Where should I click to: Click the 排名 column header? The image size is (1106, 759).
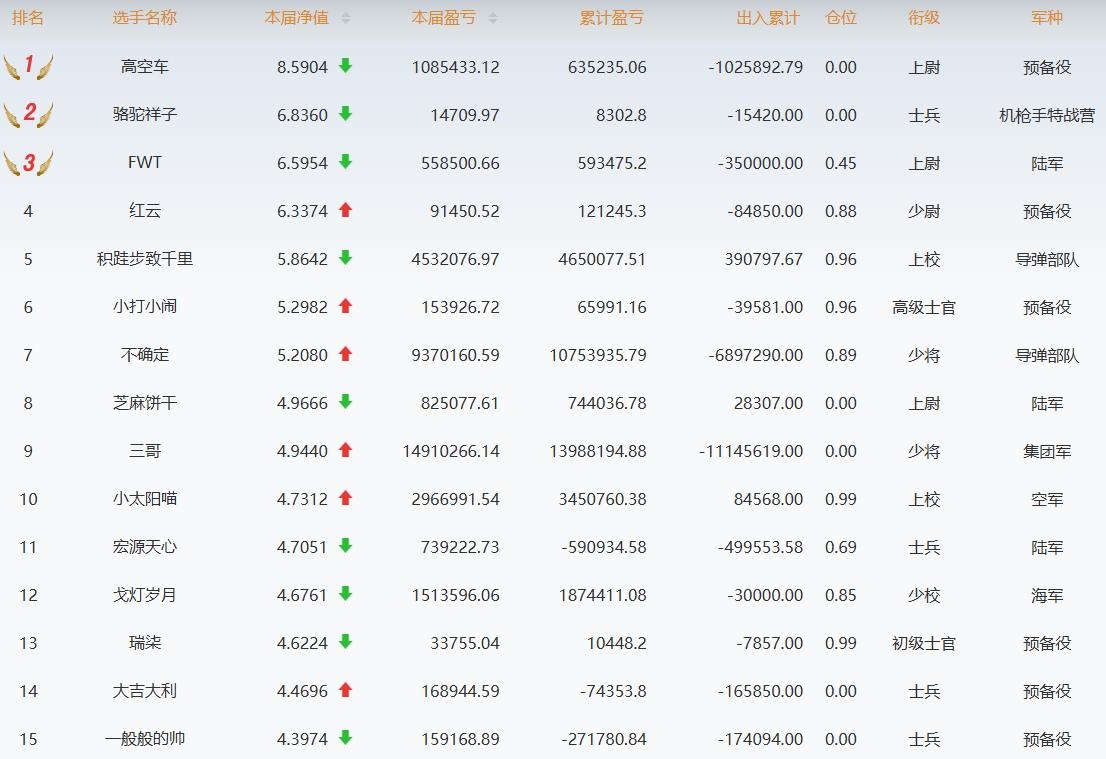(x=28, y=19)
